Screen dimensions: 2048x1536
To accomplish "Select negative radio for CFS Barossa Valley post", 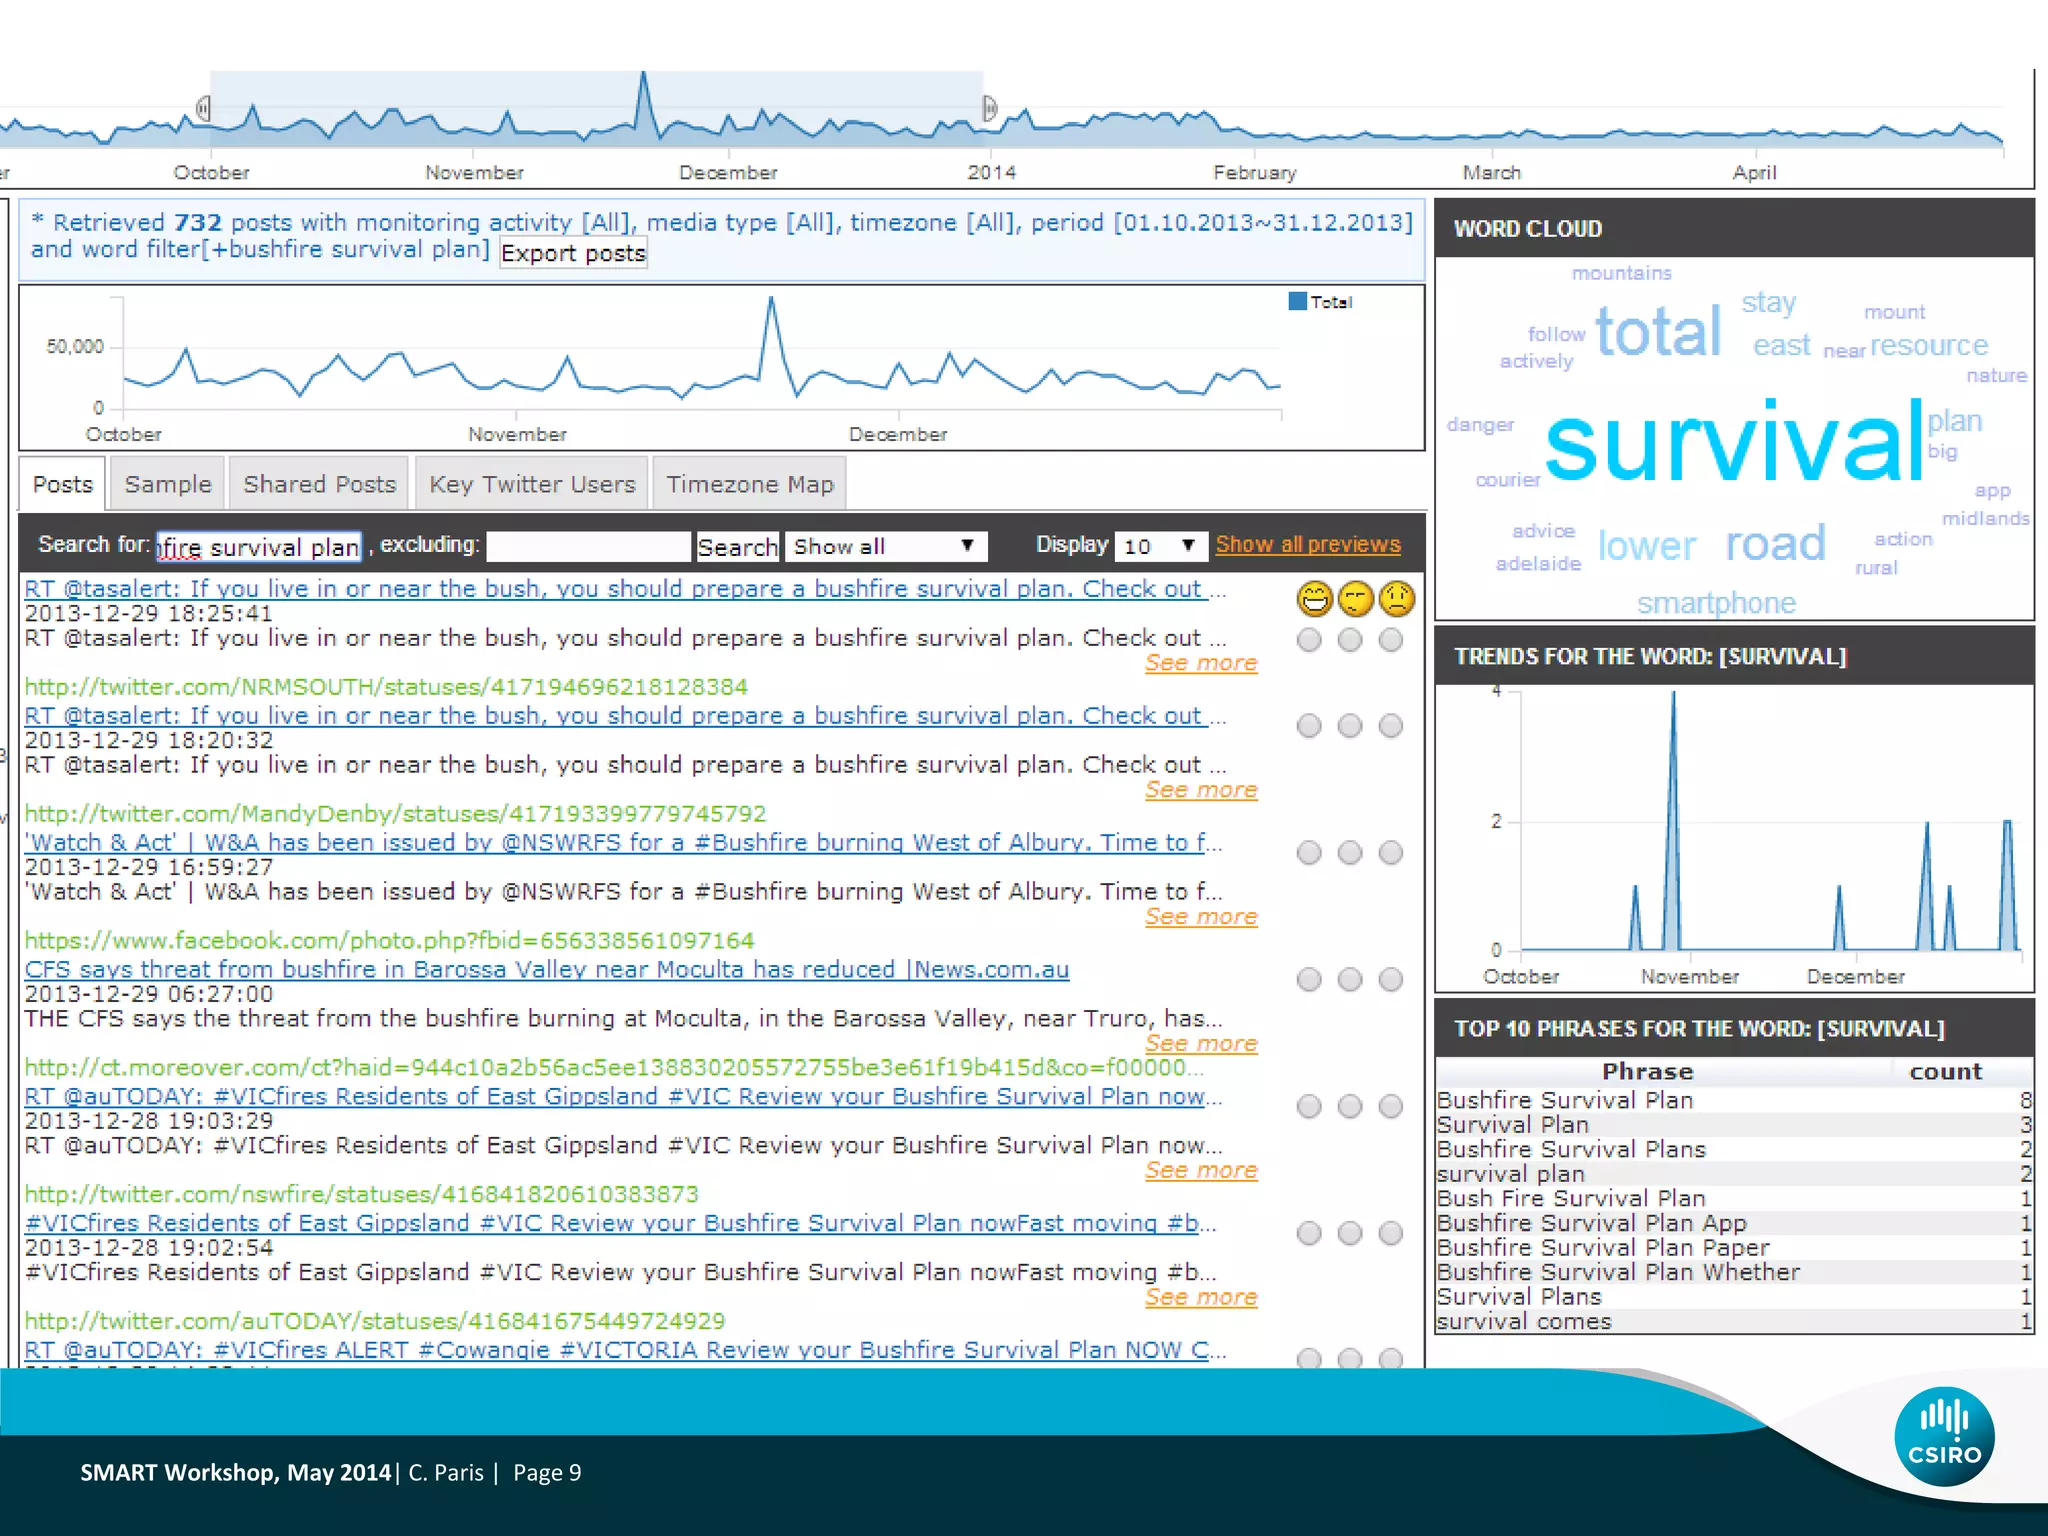I will coord(1391,980).
